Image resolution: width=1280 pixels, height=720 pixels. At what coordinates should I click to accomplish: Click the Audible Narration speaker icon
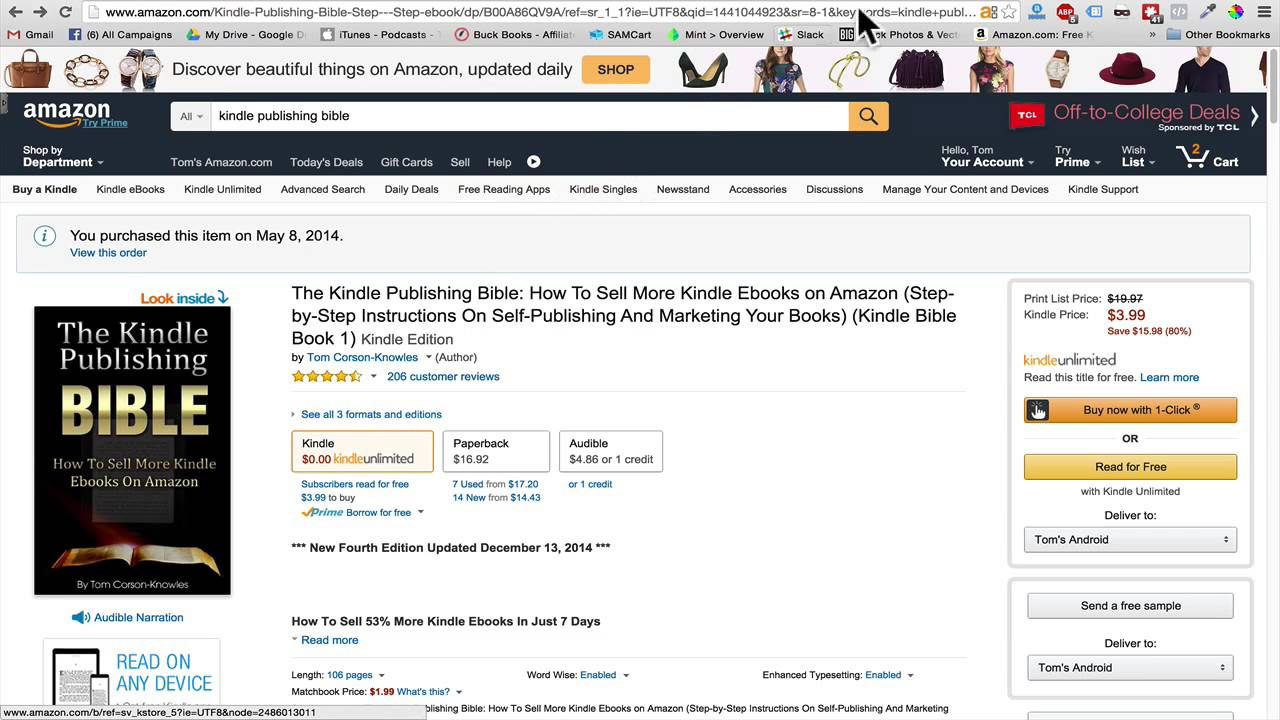pos(81,618)
